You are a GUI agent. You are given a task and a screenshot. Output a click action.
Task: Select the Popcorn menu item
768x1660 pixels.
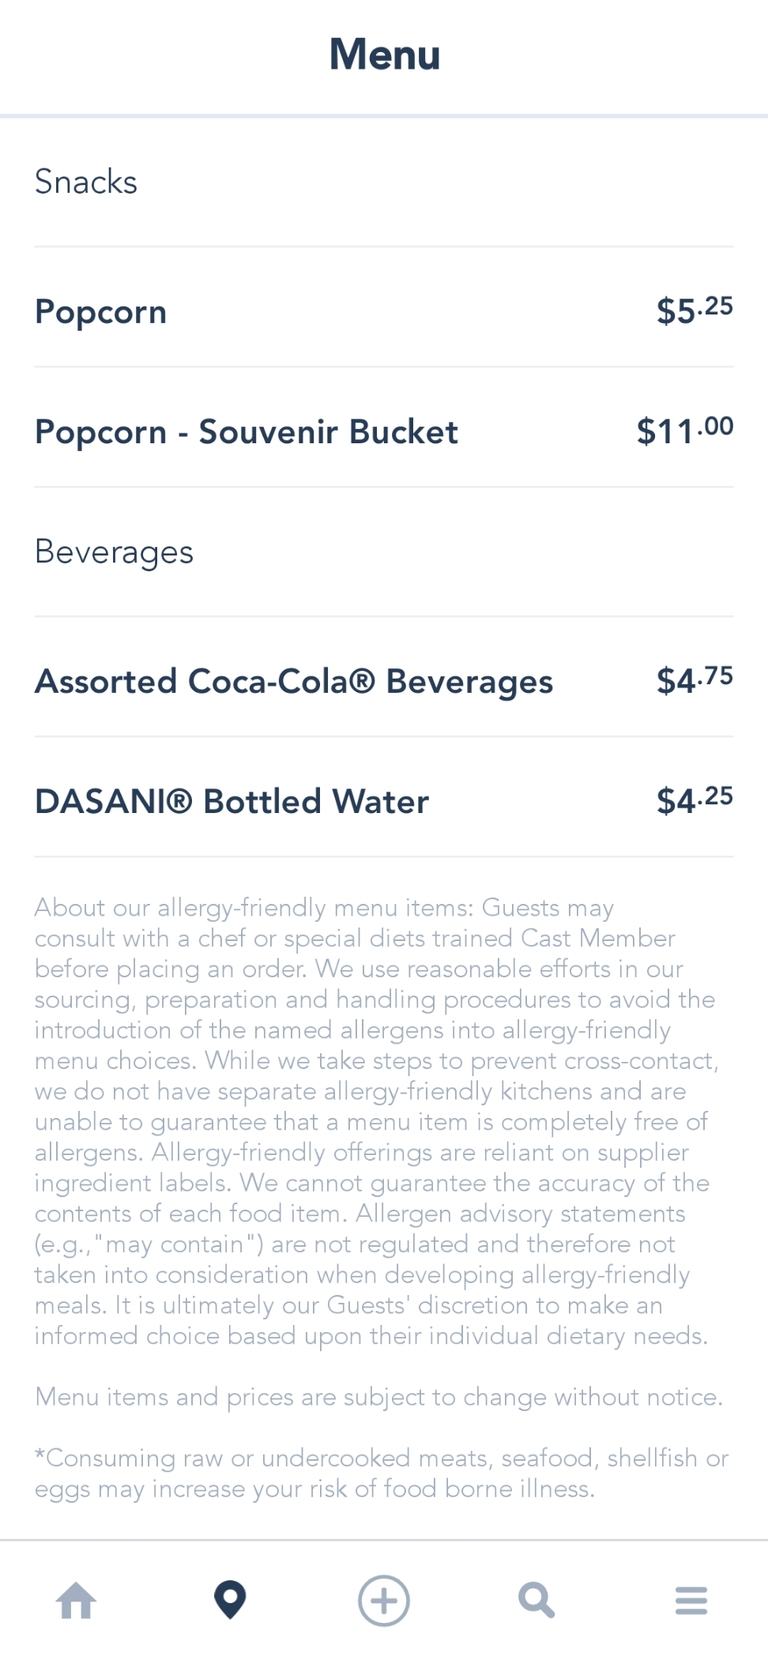click(x=101, y=312)
